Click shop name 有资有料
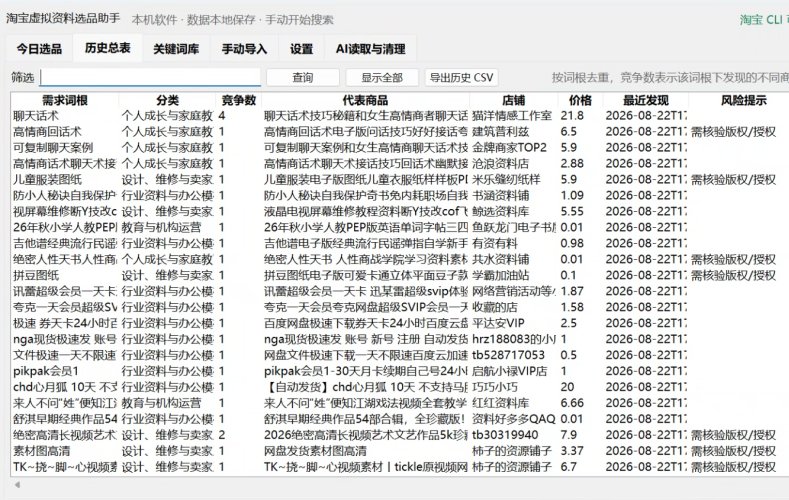 tap(495, 243)
